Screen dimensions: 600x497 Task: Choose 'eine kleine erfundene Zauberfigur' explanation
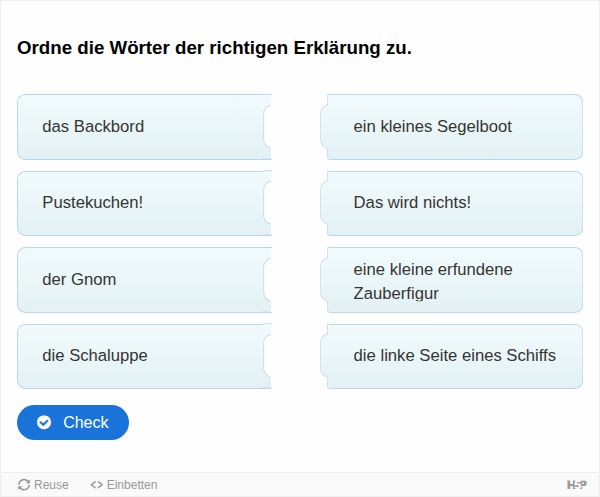coord(452,280)
